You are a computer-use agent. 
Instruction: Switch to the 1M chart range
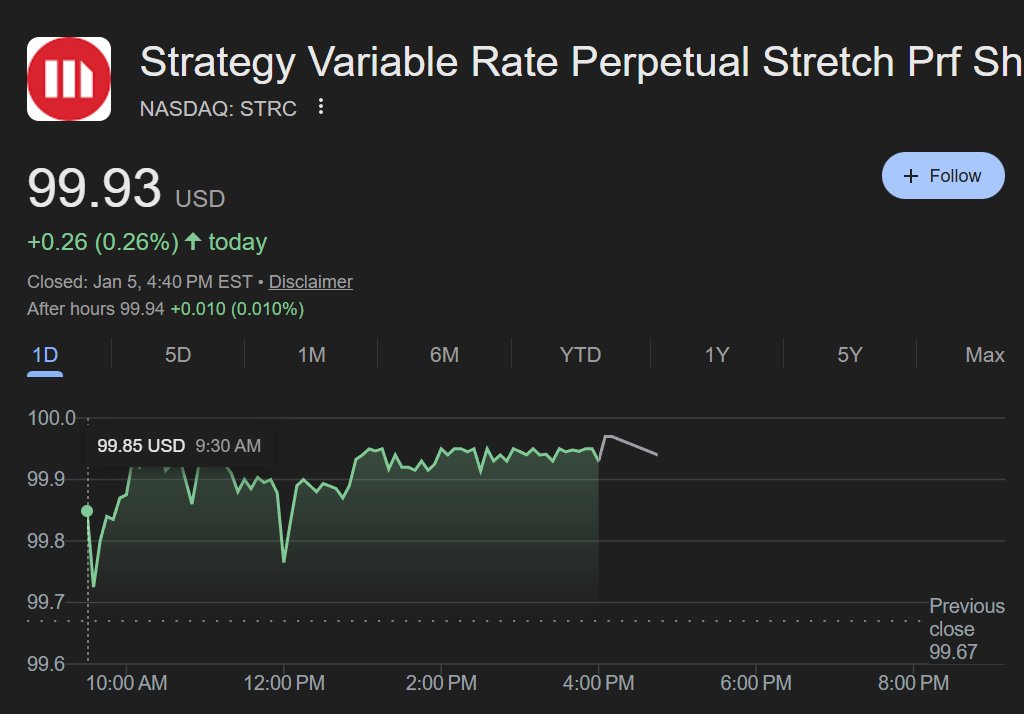pyautogui.click(x=312, y=355)
